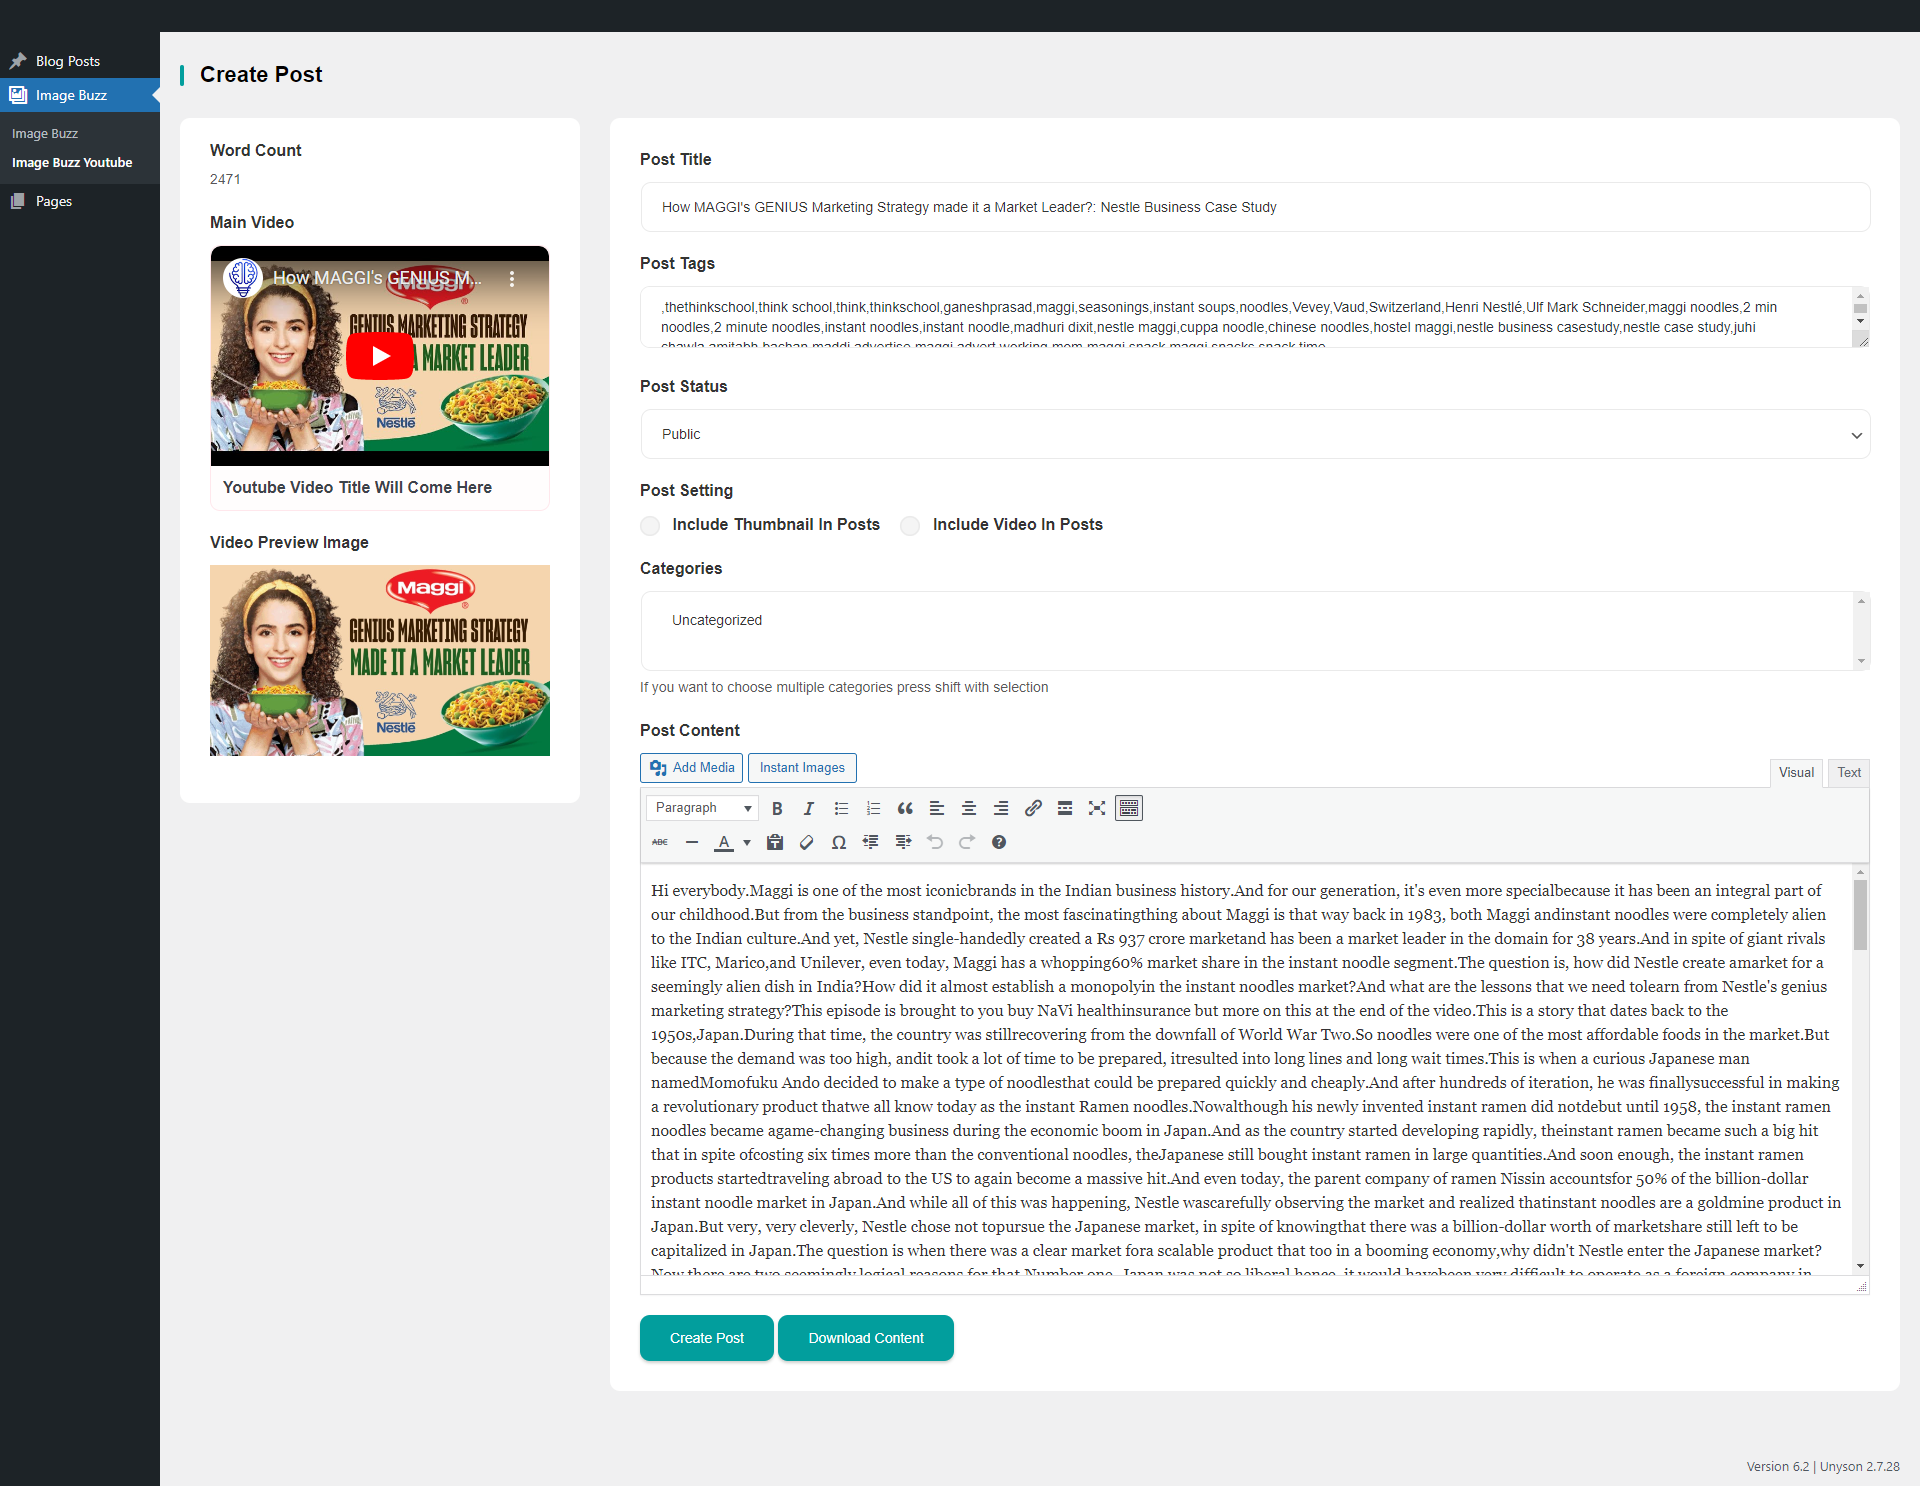
Task: Click into the Post Tags textarea
Action: click(1246, 317)
